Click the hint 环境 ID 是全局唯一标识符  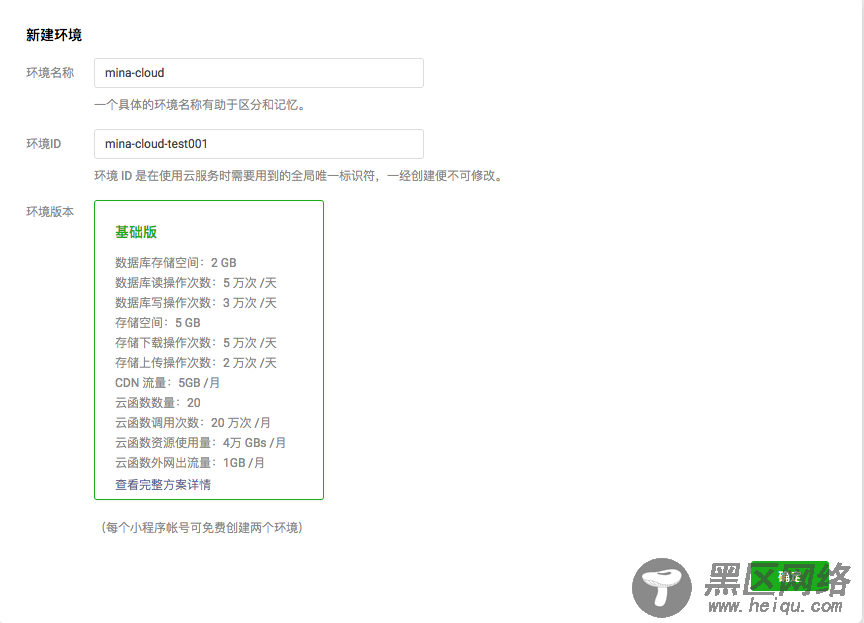(298, 176)
